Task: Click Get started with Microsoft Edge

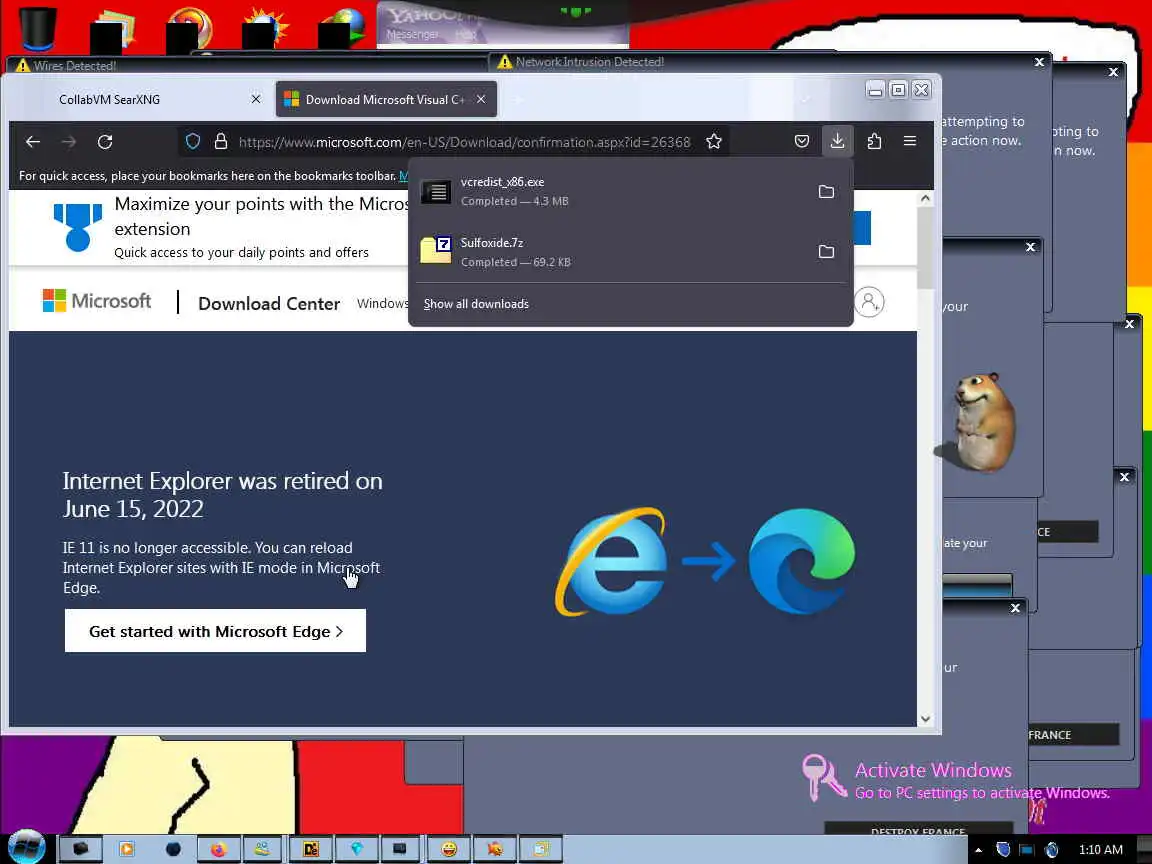Action: tap(215, 631)
